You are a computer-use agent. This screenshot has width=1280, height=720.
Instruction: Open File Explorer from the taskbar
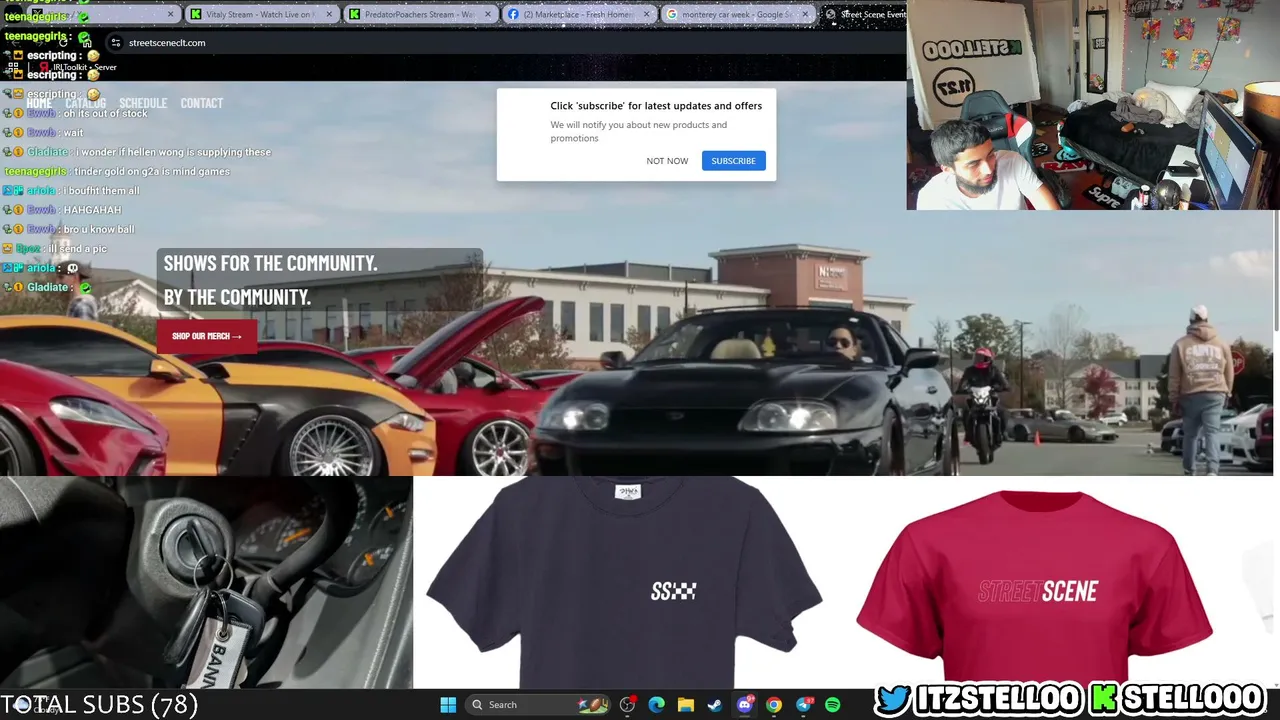pyautogui.click(x=686, y=705)
